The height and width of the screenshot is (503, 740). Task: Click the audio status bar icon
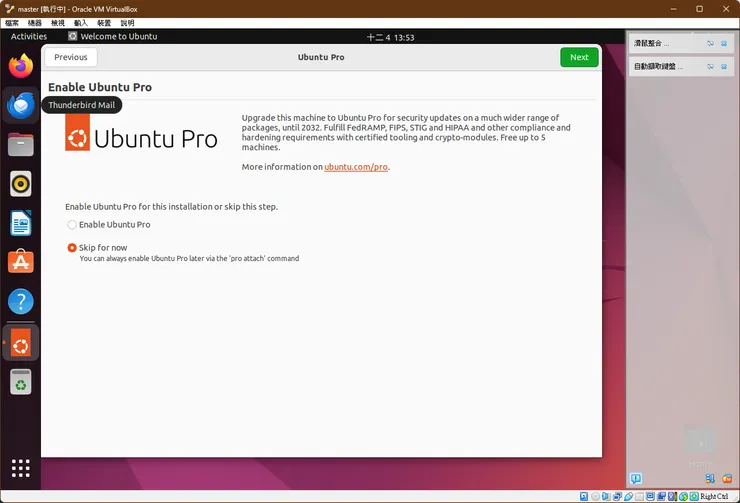click(605, 496)
